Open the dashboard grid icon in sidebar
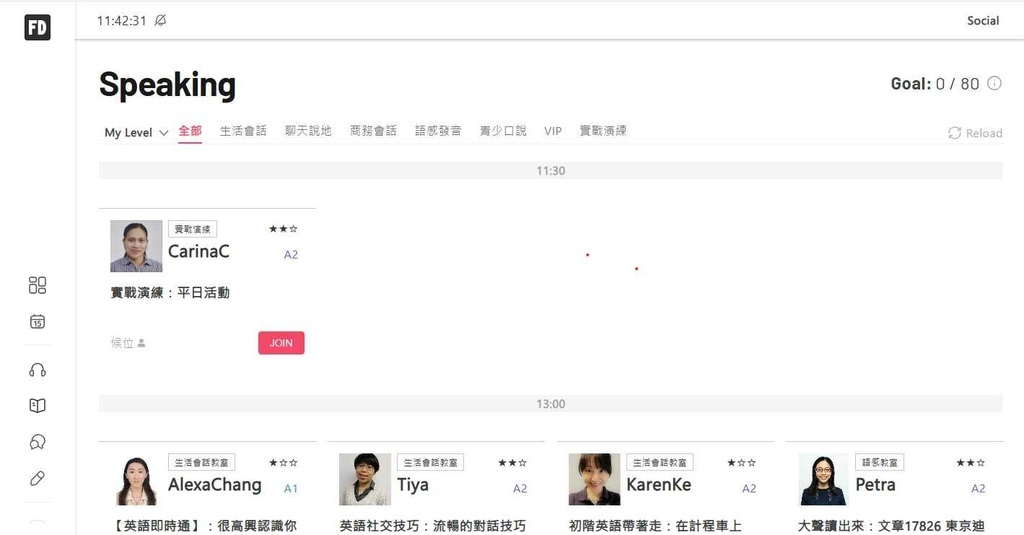Viewport: 1024px width, 535px height. pos(37,285)
